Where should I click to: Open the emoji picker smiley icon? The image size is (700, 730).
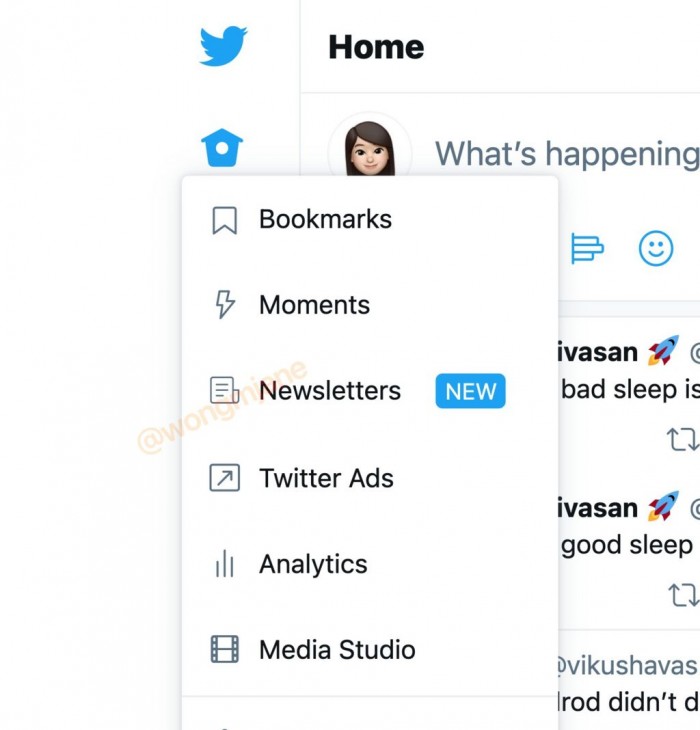pos(656,248)
